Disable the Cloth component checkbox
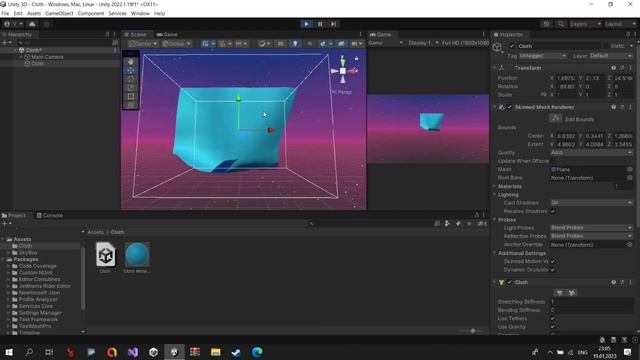The width and height of the screenshot is (640, 360). click(509, 282)
